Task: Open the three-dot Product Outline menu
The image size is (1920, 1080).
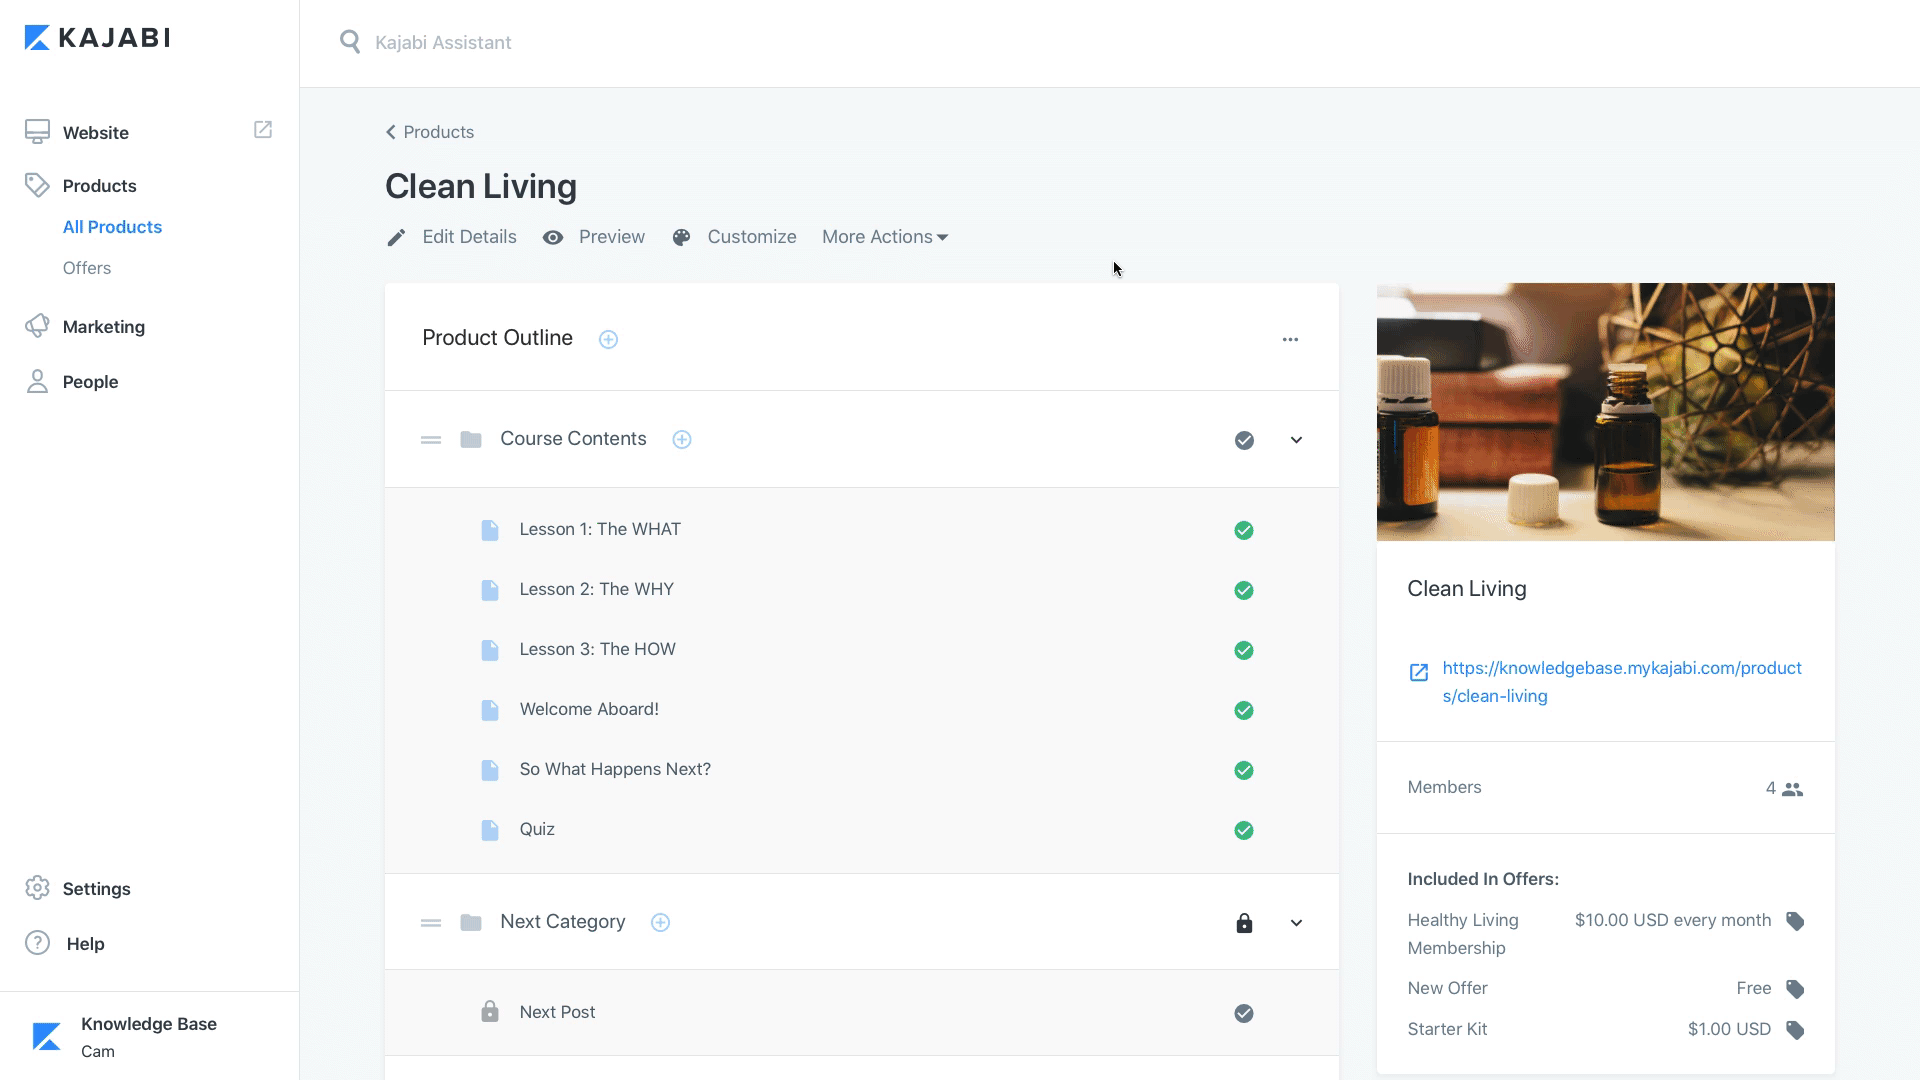Action: tap(1290, 339)
